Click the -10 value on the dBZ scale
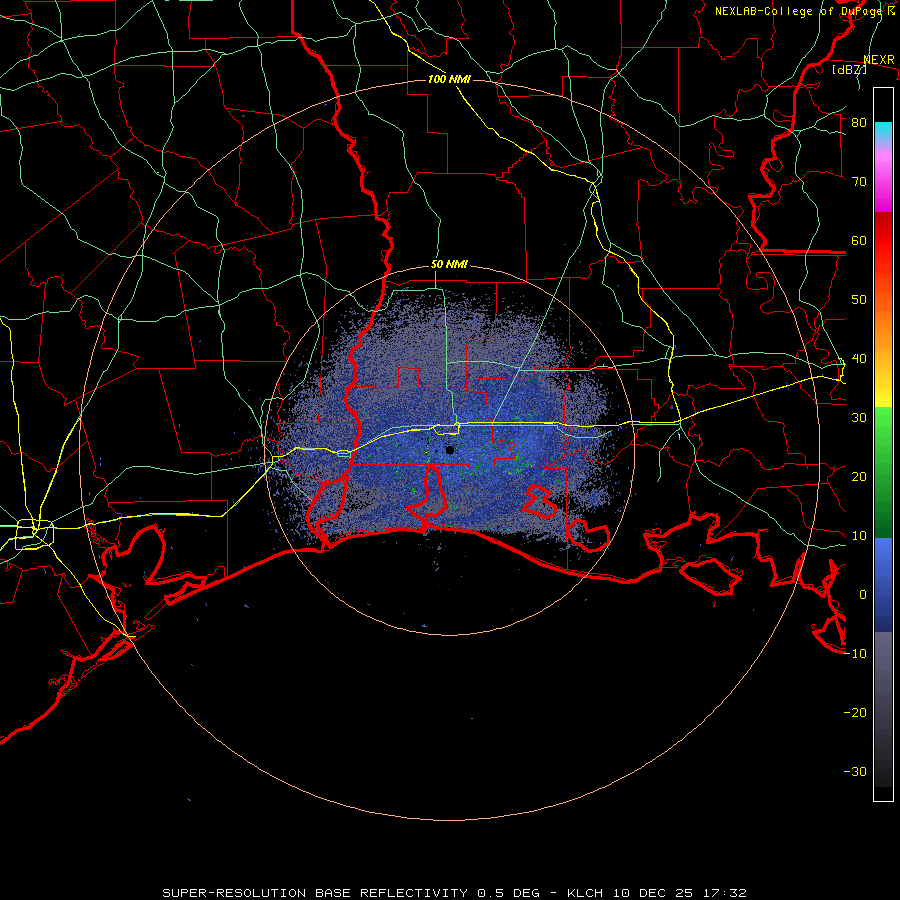 point(855,654)
